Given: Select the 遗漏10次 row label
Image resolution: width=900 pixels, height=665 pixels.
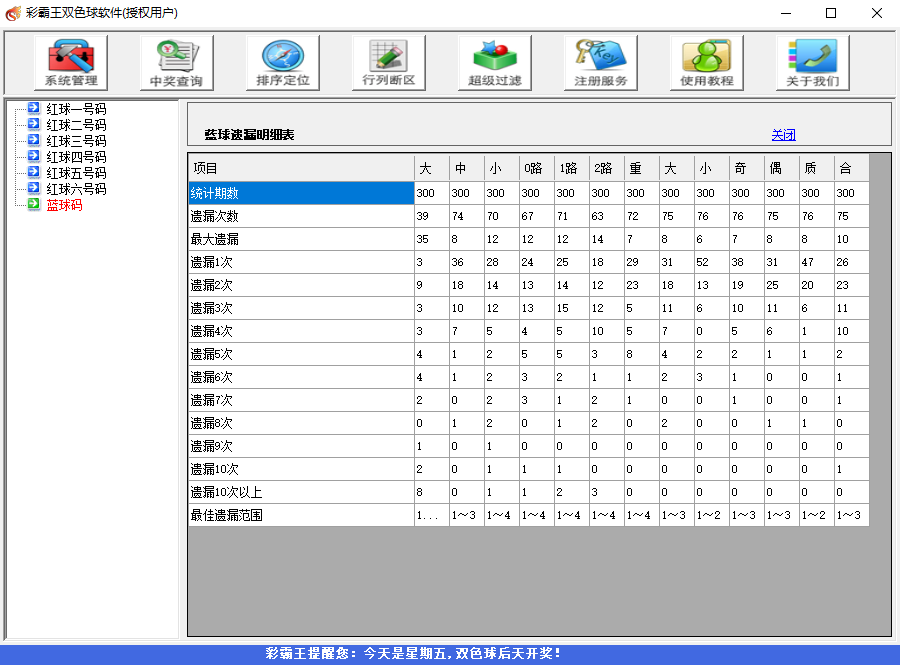Looking at the screenshot, I should pyautogui.click(x=301, y=469).
